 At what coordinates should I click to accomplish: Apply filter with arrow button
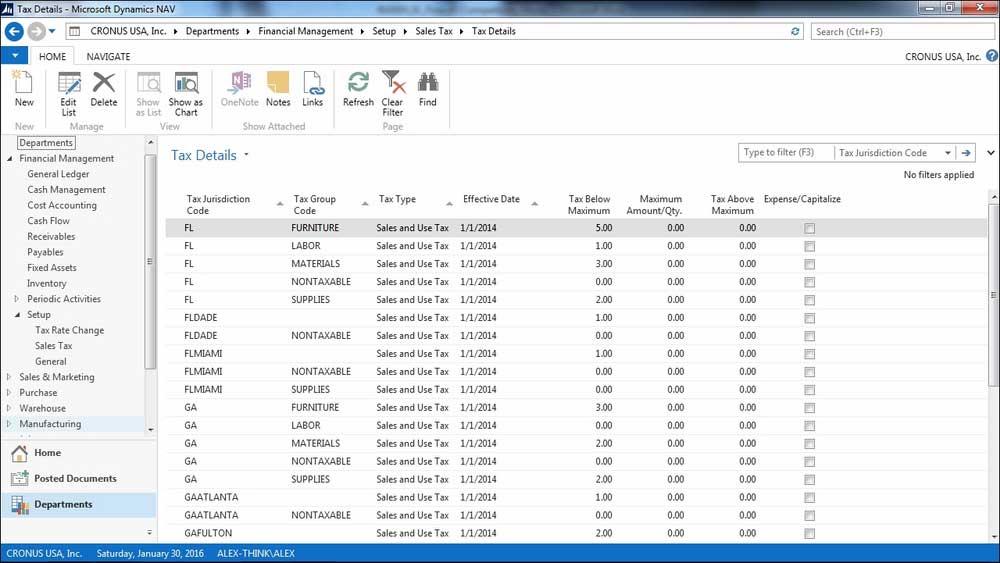pyautogui.click(x=966, y=153)
